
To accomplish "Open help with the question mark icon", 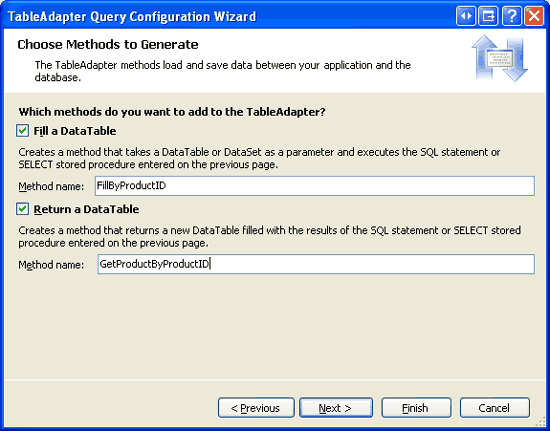I will [511, 16].
